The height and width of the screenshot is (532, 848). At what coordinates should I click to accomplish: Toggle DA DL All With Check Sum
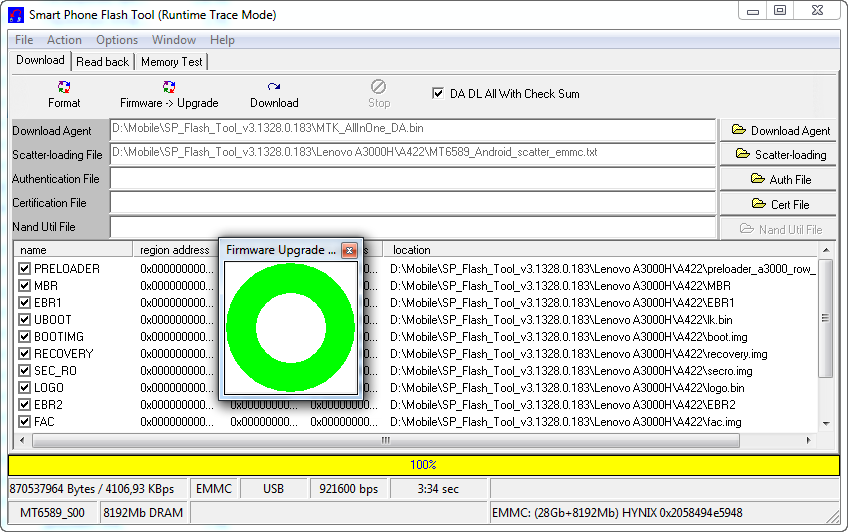coord(438,93)
